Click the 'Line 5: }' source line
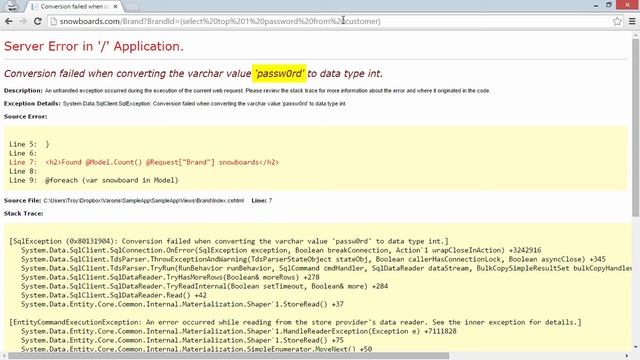 pyautogui.click(x=29, y=144)
